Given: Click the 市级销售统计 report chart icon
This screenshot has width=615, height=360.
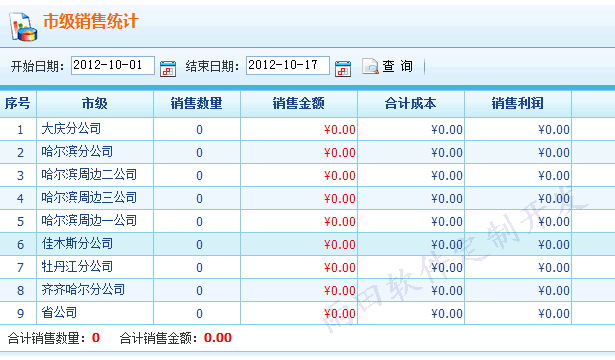Looking at the screenshot, I should point(23,27).
